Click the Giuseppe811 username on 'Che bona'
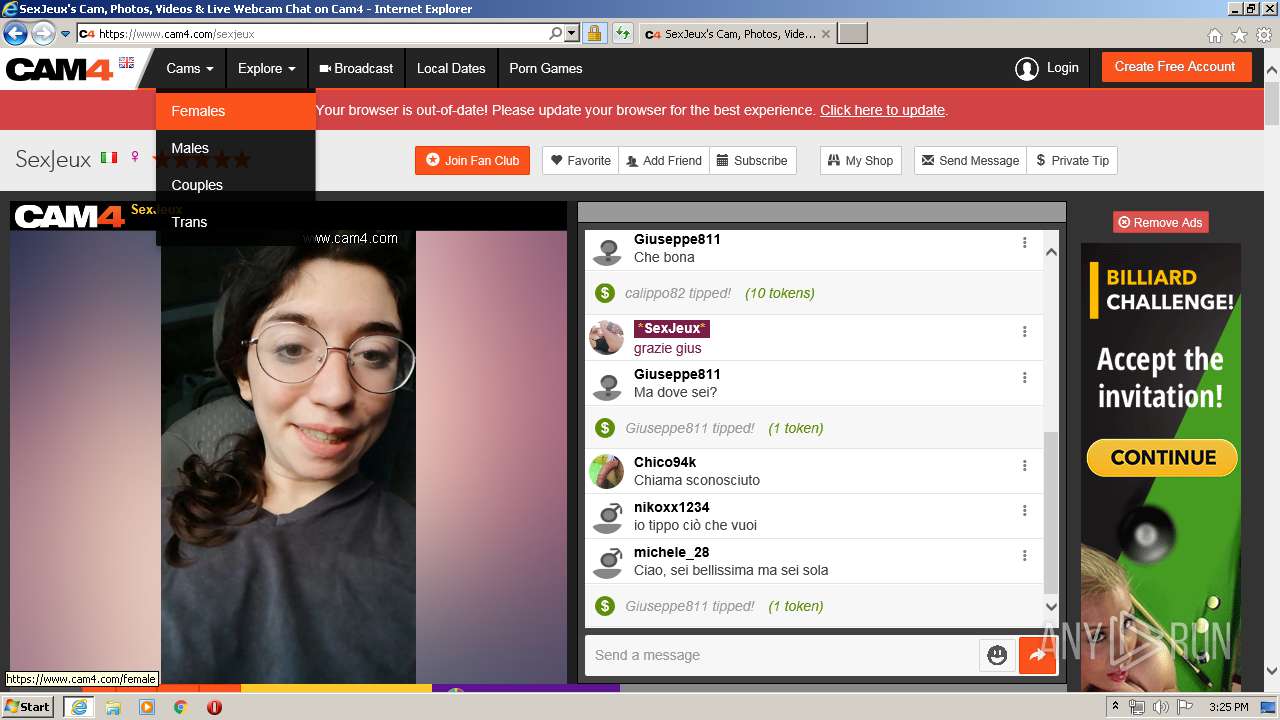Screen dimensions: 1280x720 click(x=677, y=239)
